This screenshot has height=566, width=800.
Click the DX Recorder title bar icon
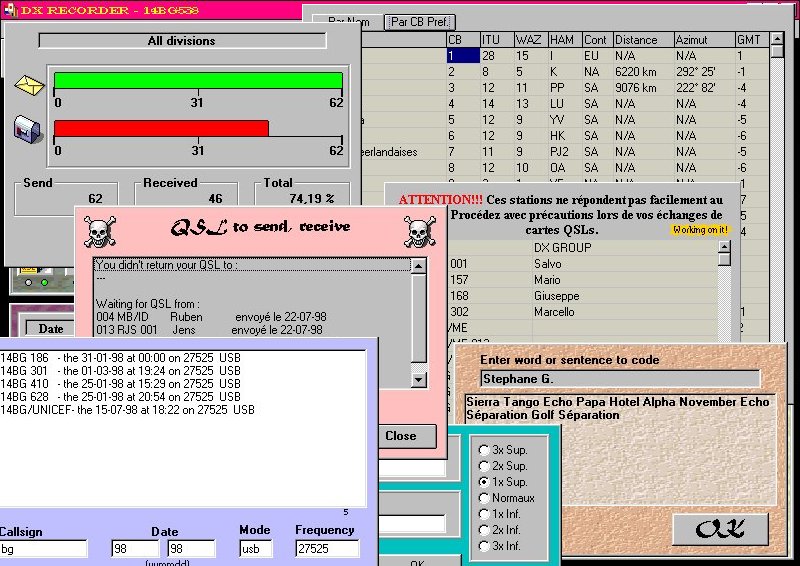coord(10,9)
